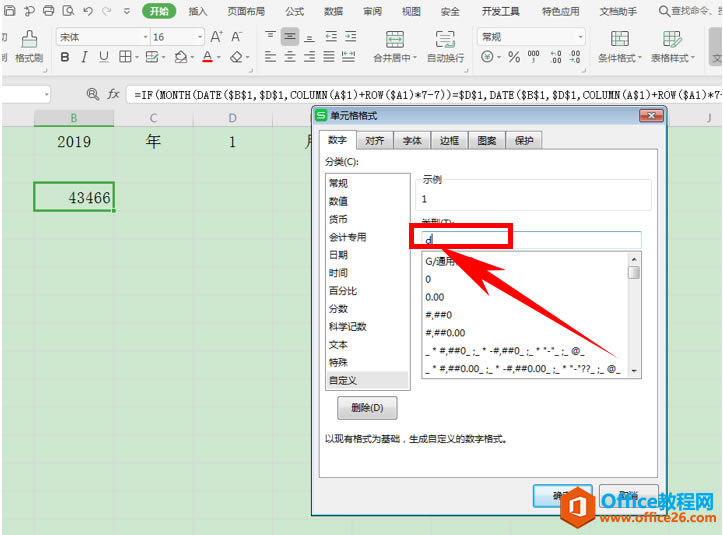Click the Print icon in quick access bar
This screenshot has width=723, height=535.
tap(48, 10)
